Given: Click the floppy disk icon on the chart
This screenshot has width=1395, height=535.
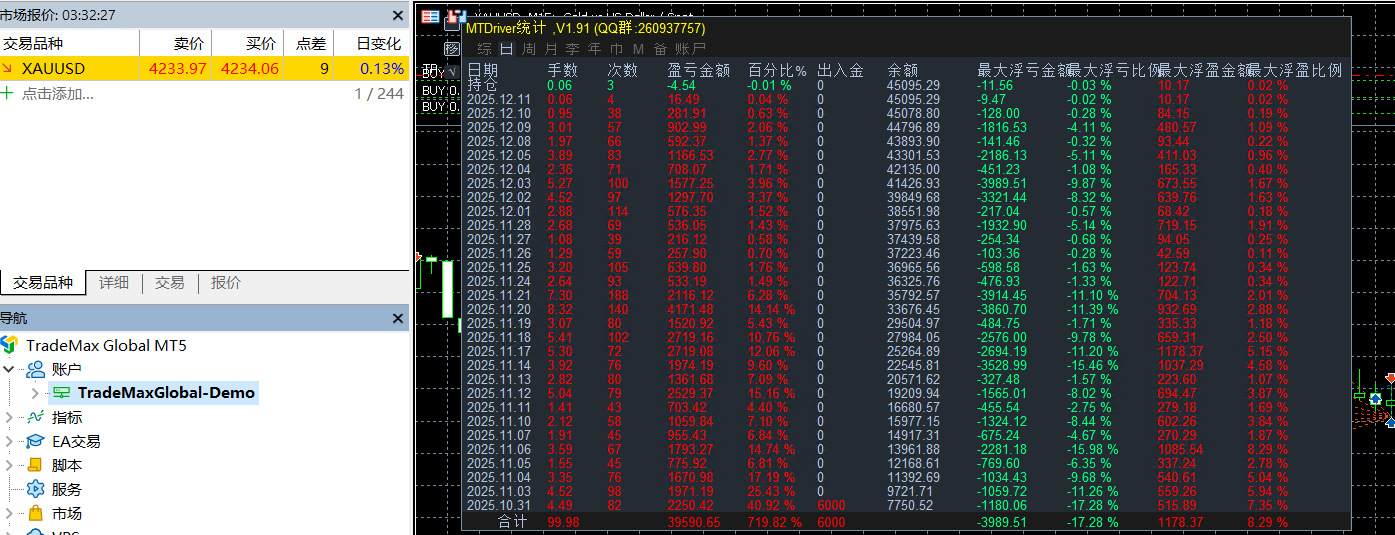Looking at the screenshot, I should [x=455, y=16].
